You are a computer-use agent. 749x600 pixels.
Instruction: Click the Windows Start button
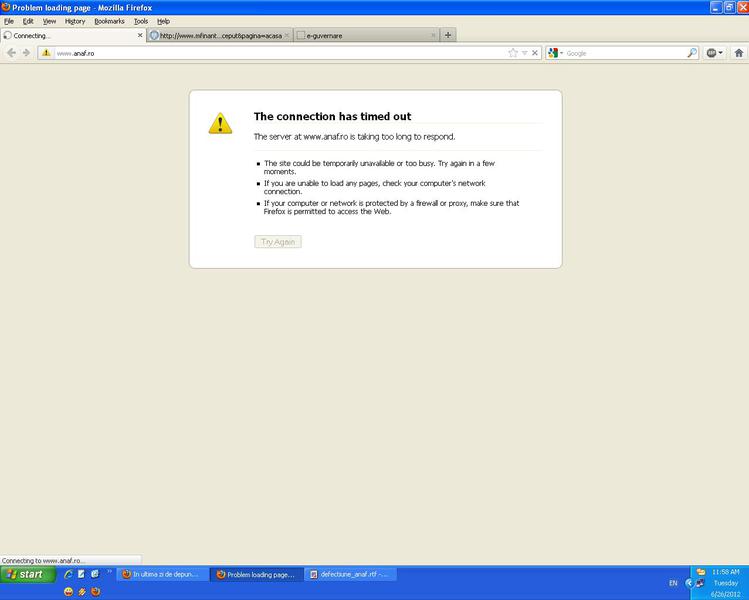pos(27,575)
